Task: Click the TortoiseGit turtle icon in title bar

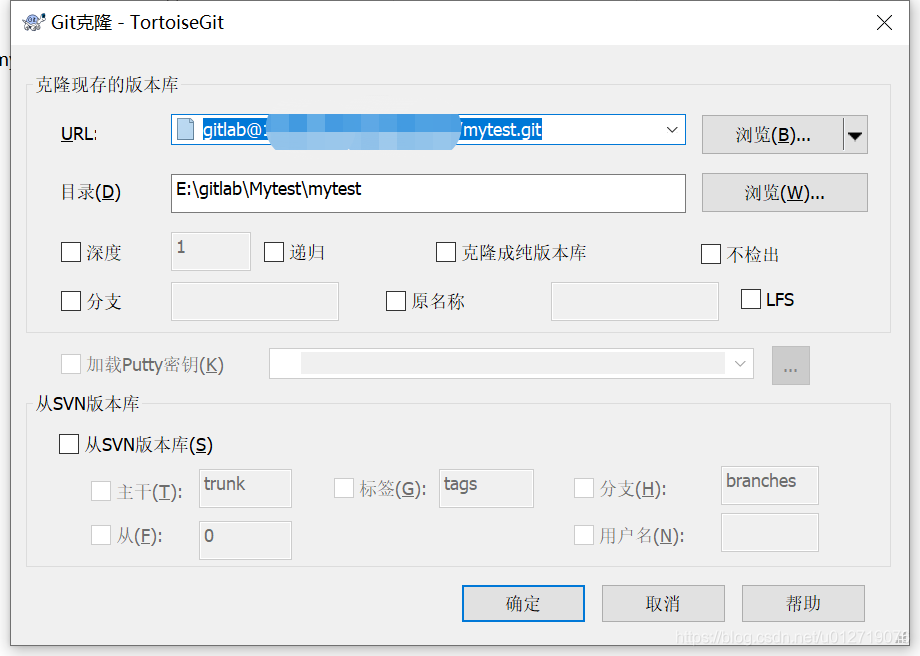Action: pyautogui.click(x=33, y=22)
